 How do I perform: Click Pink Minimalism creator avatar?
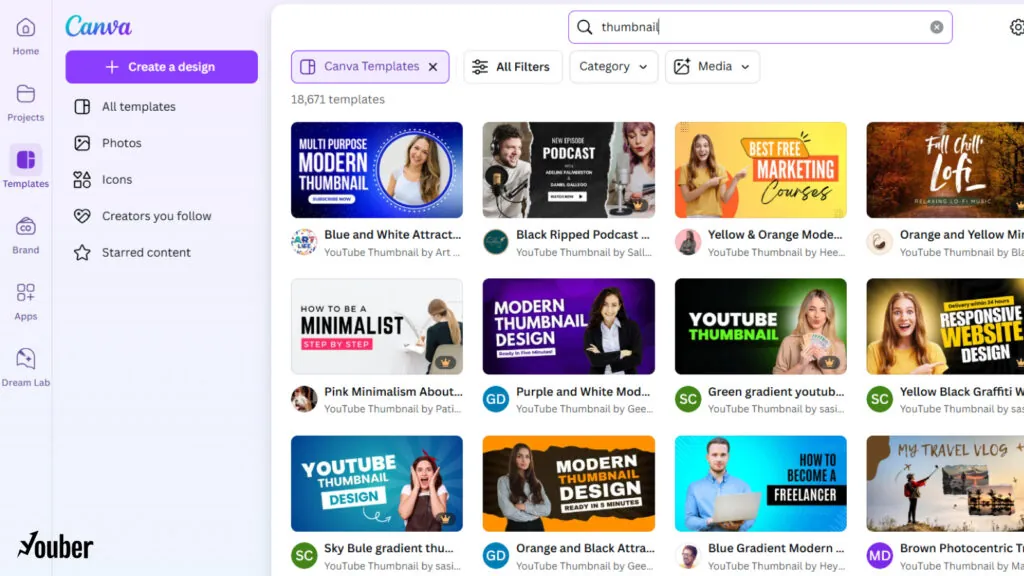coord(304,399)
